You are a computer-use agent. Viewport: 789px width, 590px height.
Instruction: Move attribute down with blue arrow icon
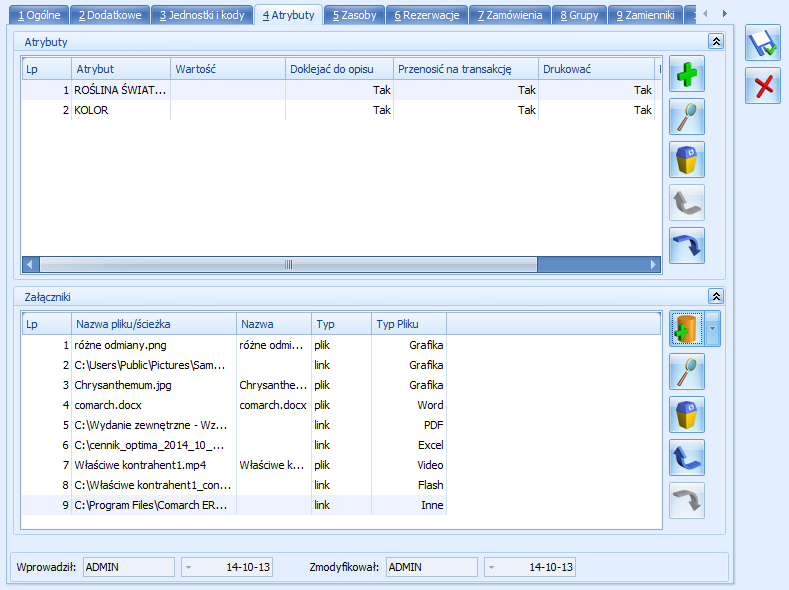pos(687,246)
